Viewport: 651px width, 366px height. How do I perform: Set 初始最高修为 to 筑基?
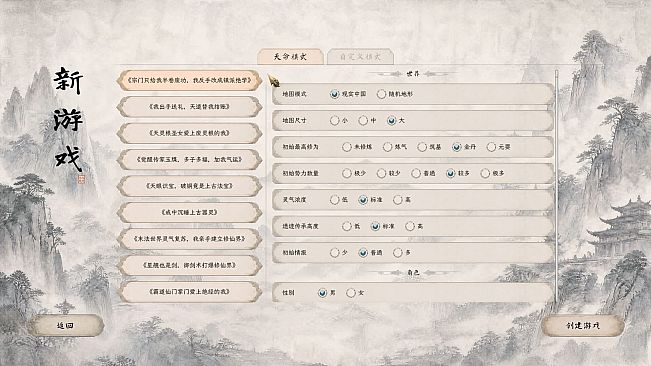click(x=422, y=147)
